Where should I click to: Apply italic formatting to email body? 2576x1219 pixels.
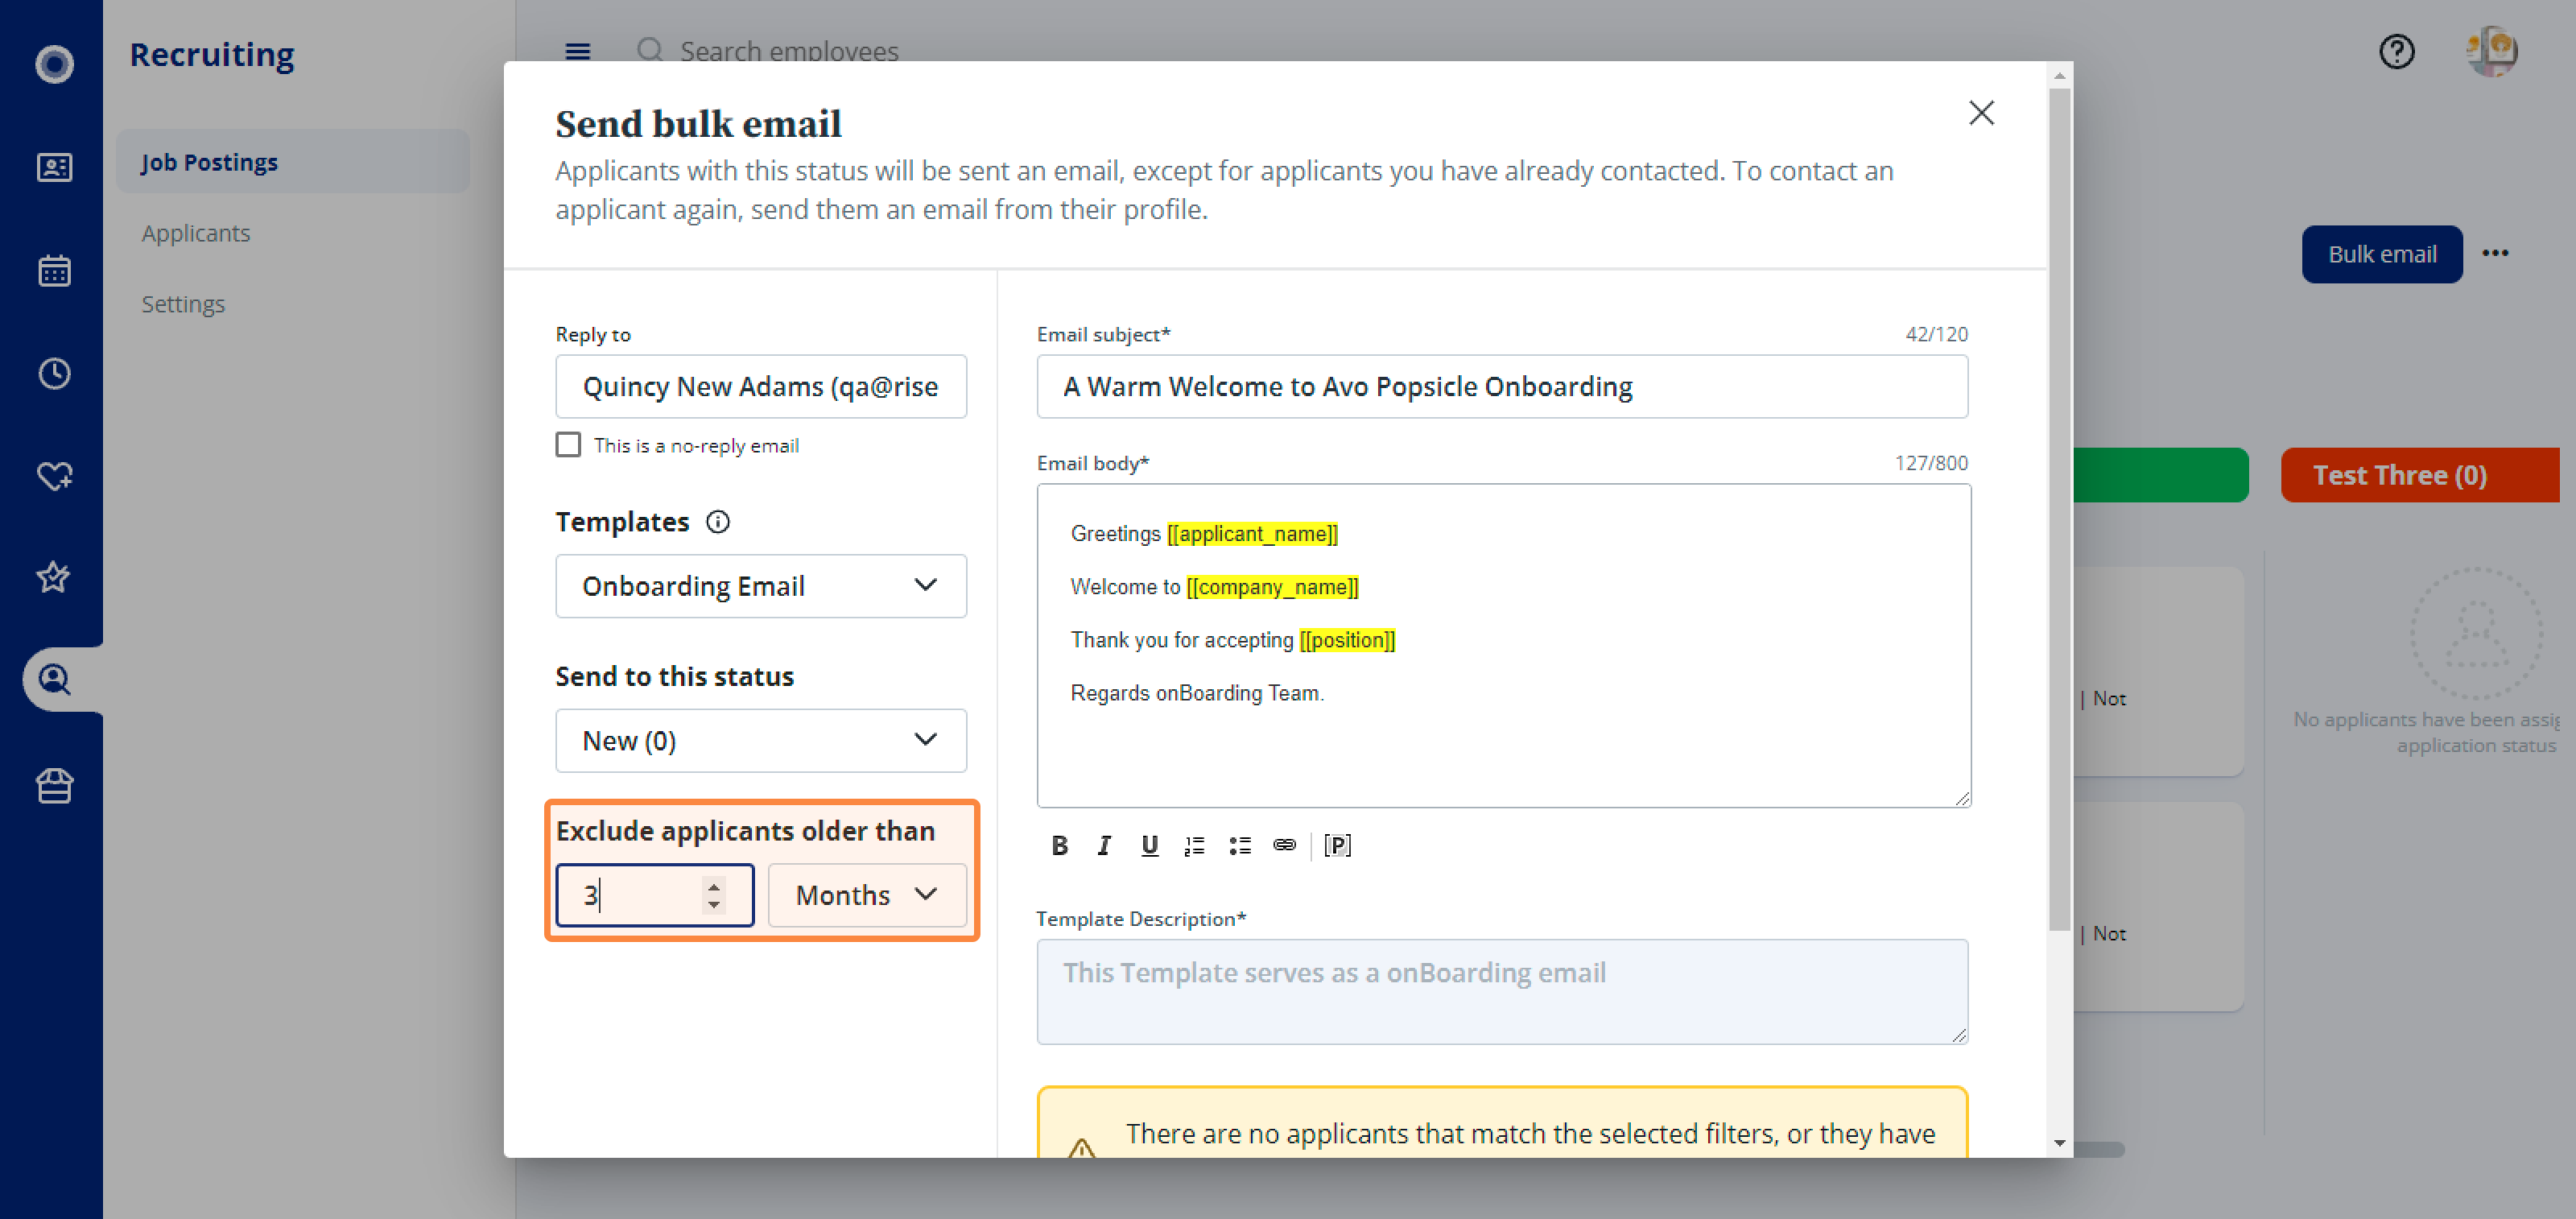click(1104, 846)
